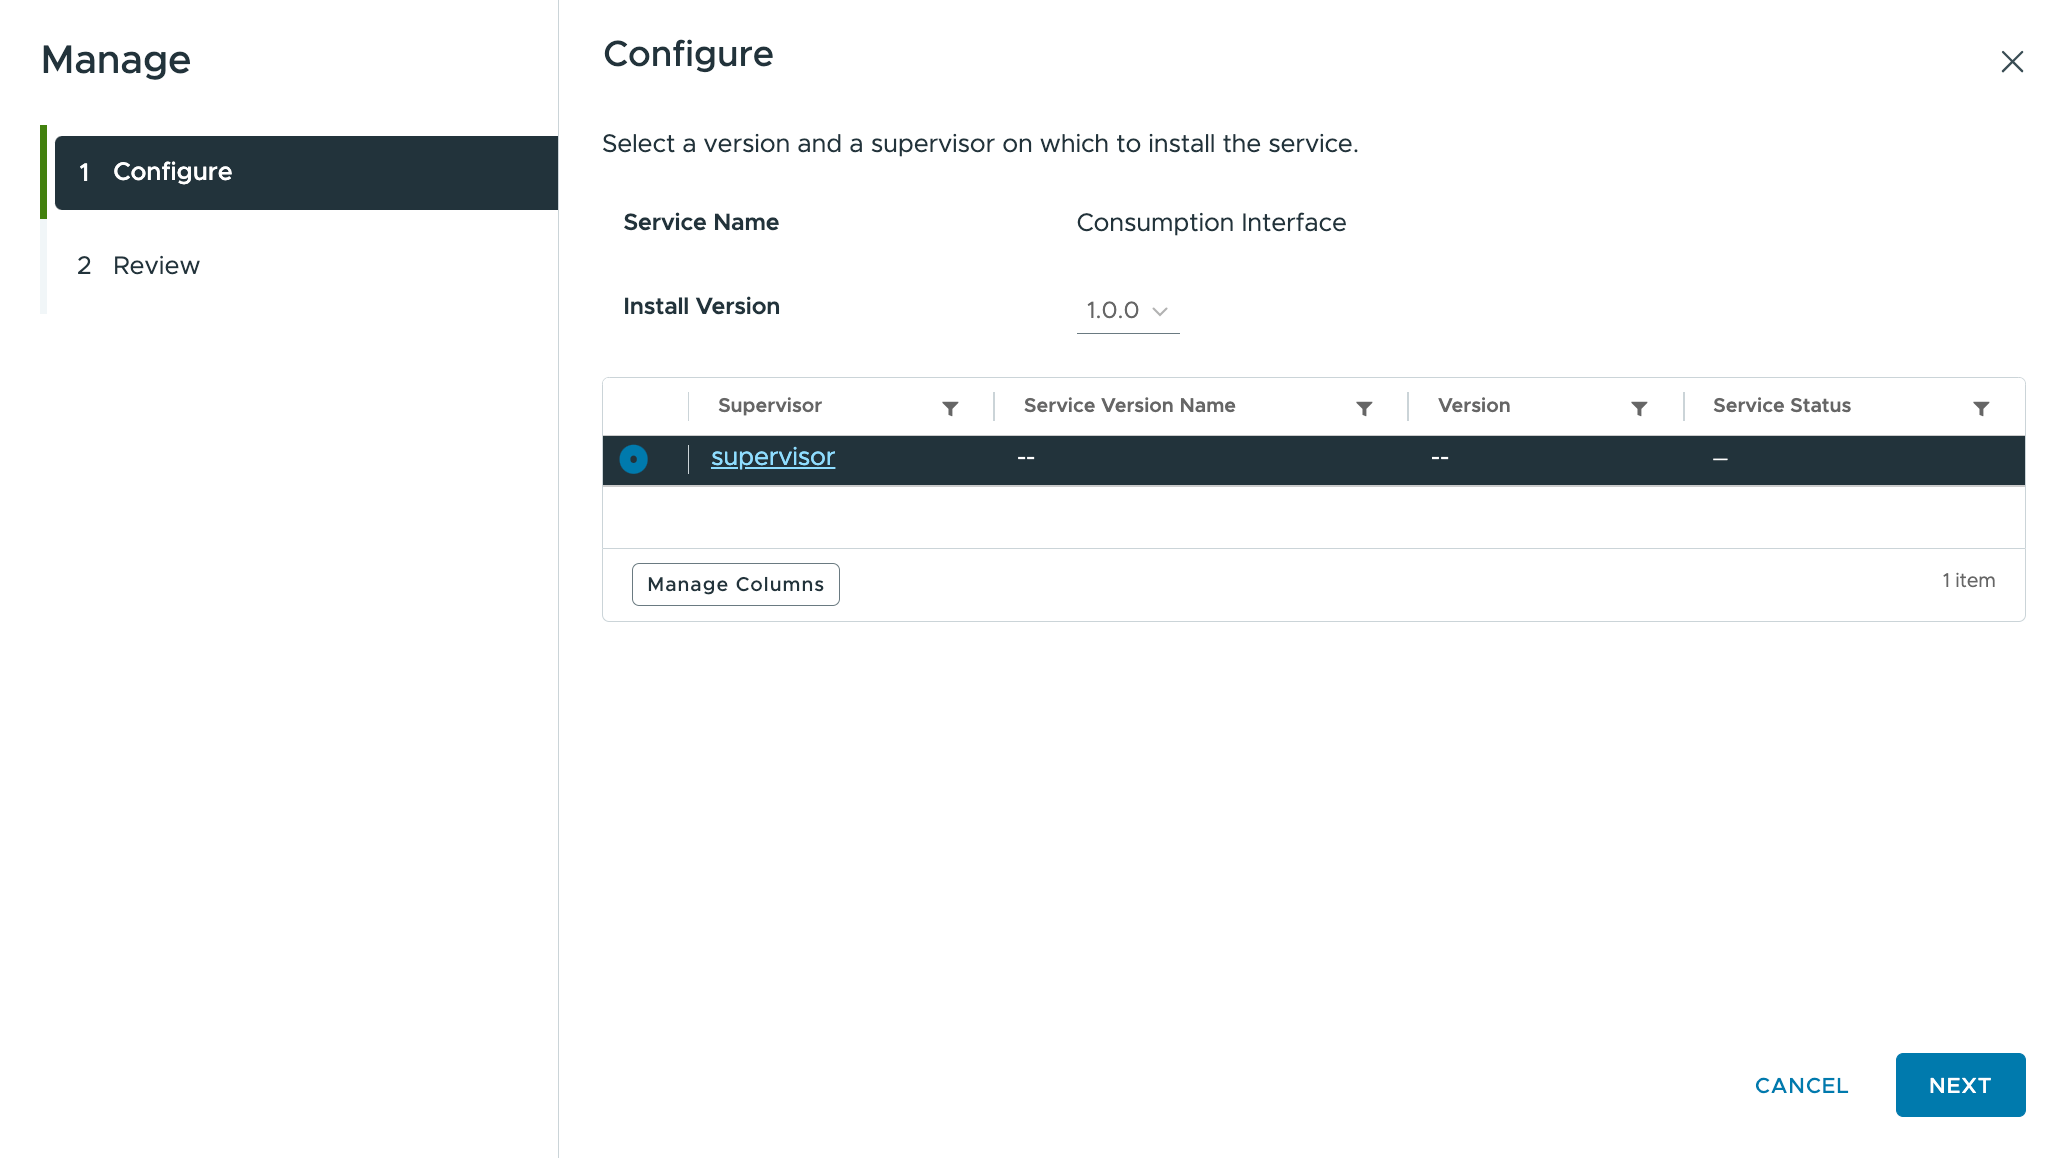Click the Install Version dropdown chevron
Screen dimensions: 2058x1158
coord(1159,311)
